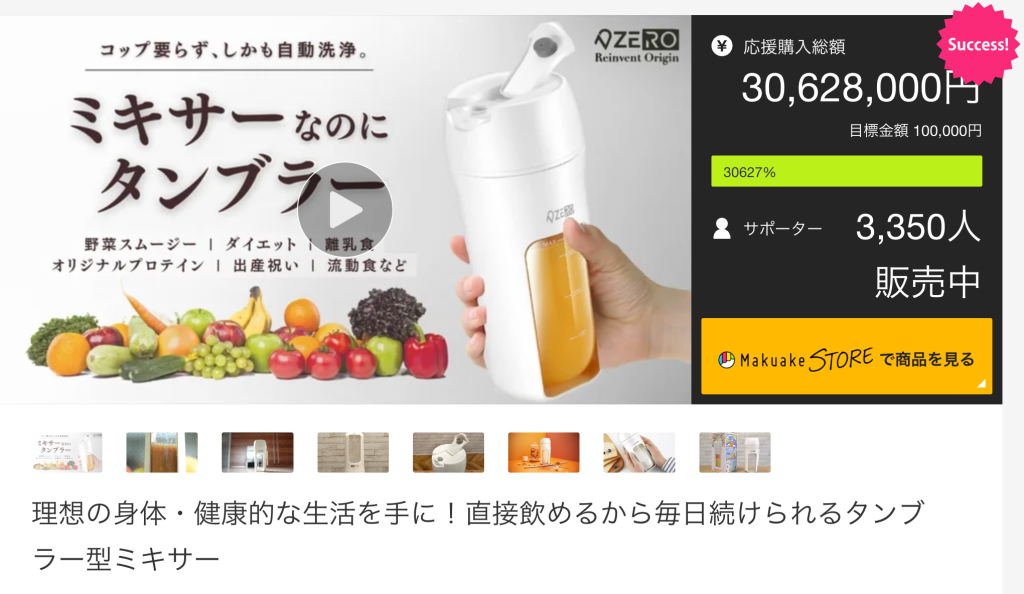Viewport: 1024px width, 594px height.
Task: Click the 3,350人 supporter count
Action: tap(918, 228)
